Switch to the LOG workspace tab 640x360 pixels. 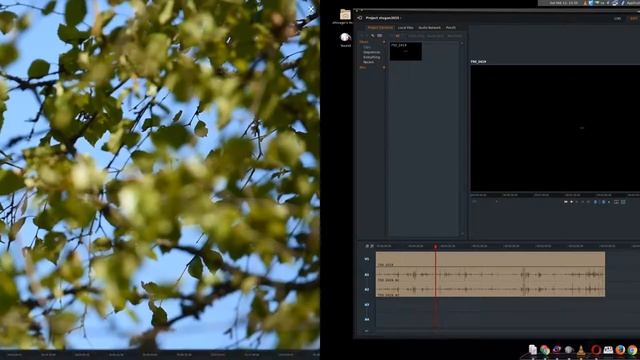click(x=618, y=18)
